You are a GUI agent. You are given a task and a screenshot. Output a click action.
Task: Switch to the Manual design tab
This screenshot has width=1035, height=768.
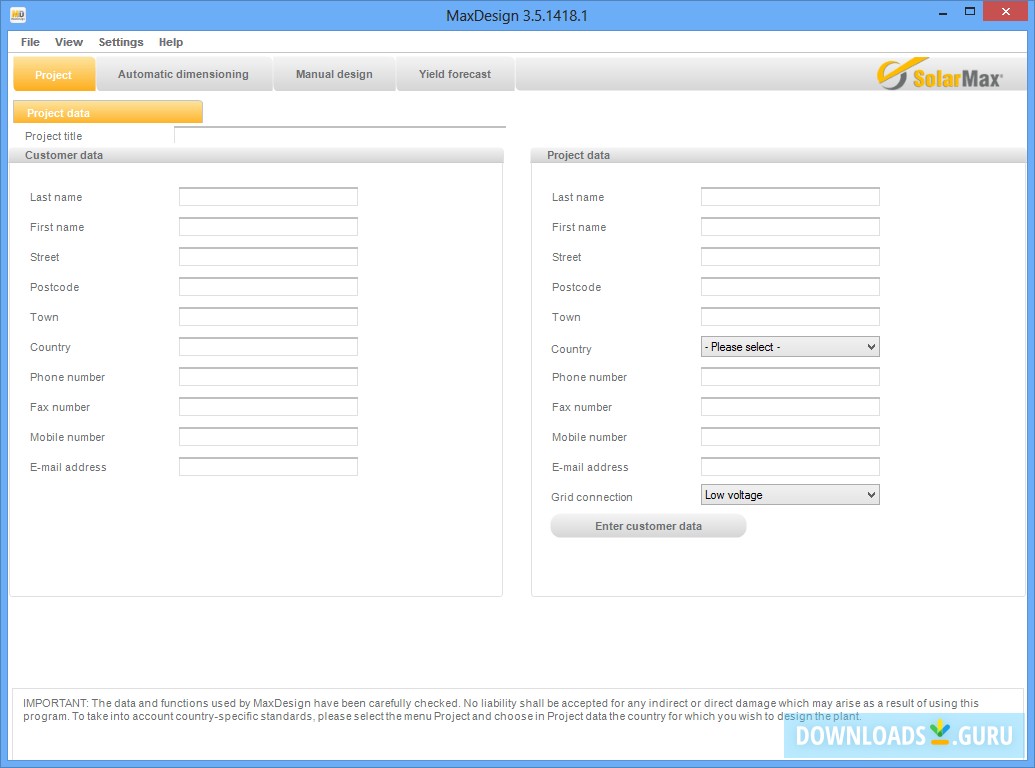pyautogui.click(x=334, y=75)
